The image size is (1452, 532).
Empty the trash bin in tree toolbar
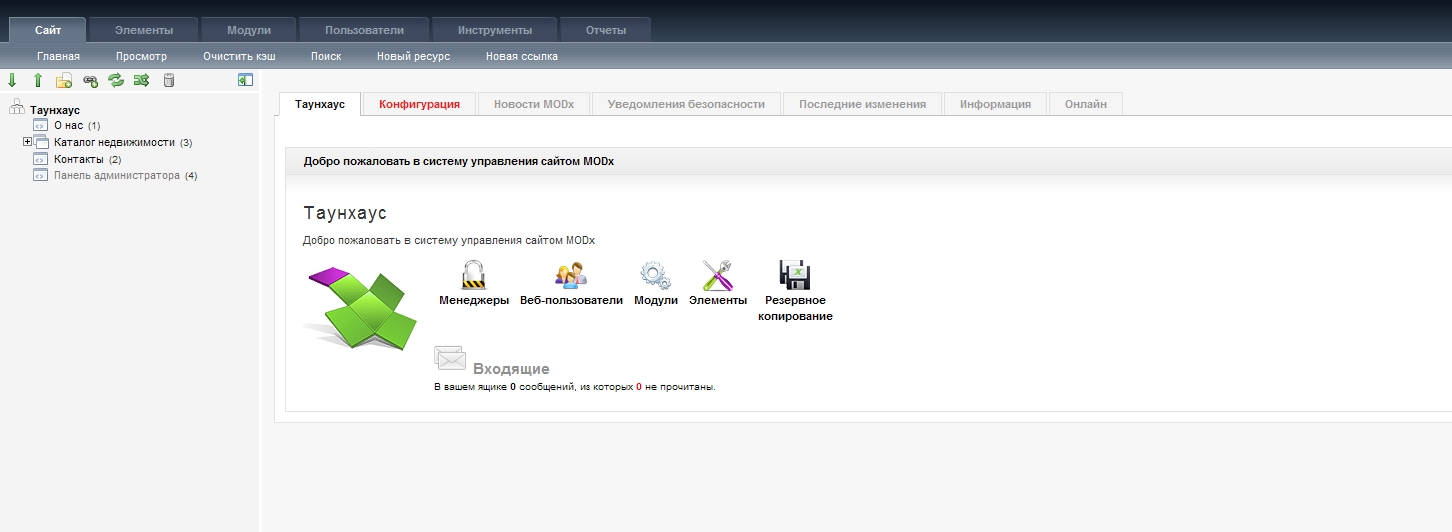(168, 80)
